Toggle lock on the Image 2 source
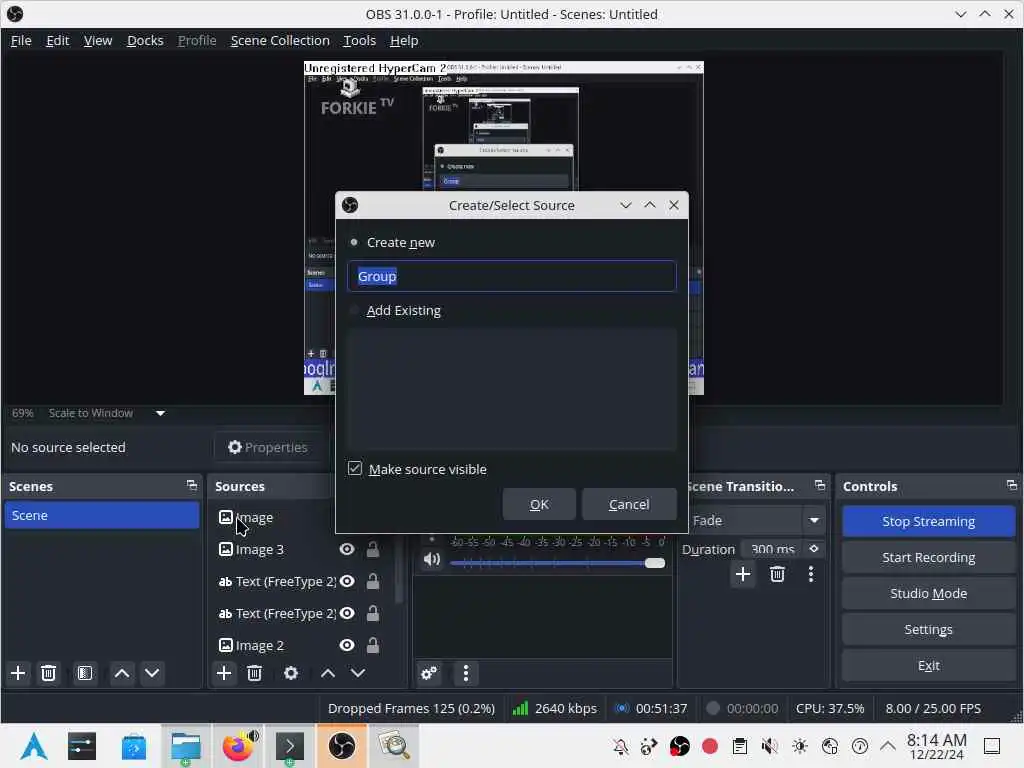This screenshot has height=768, width=1024. point(373,645)
